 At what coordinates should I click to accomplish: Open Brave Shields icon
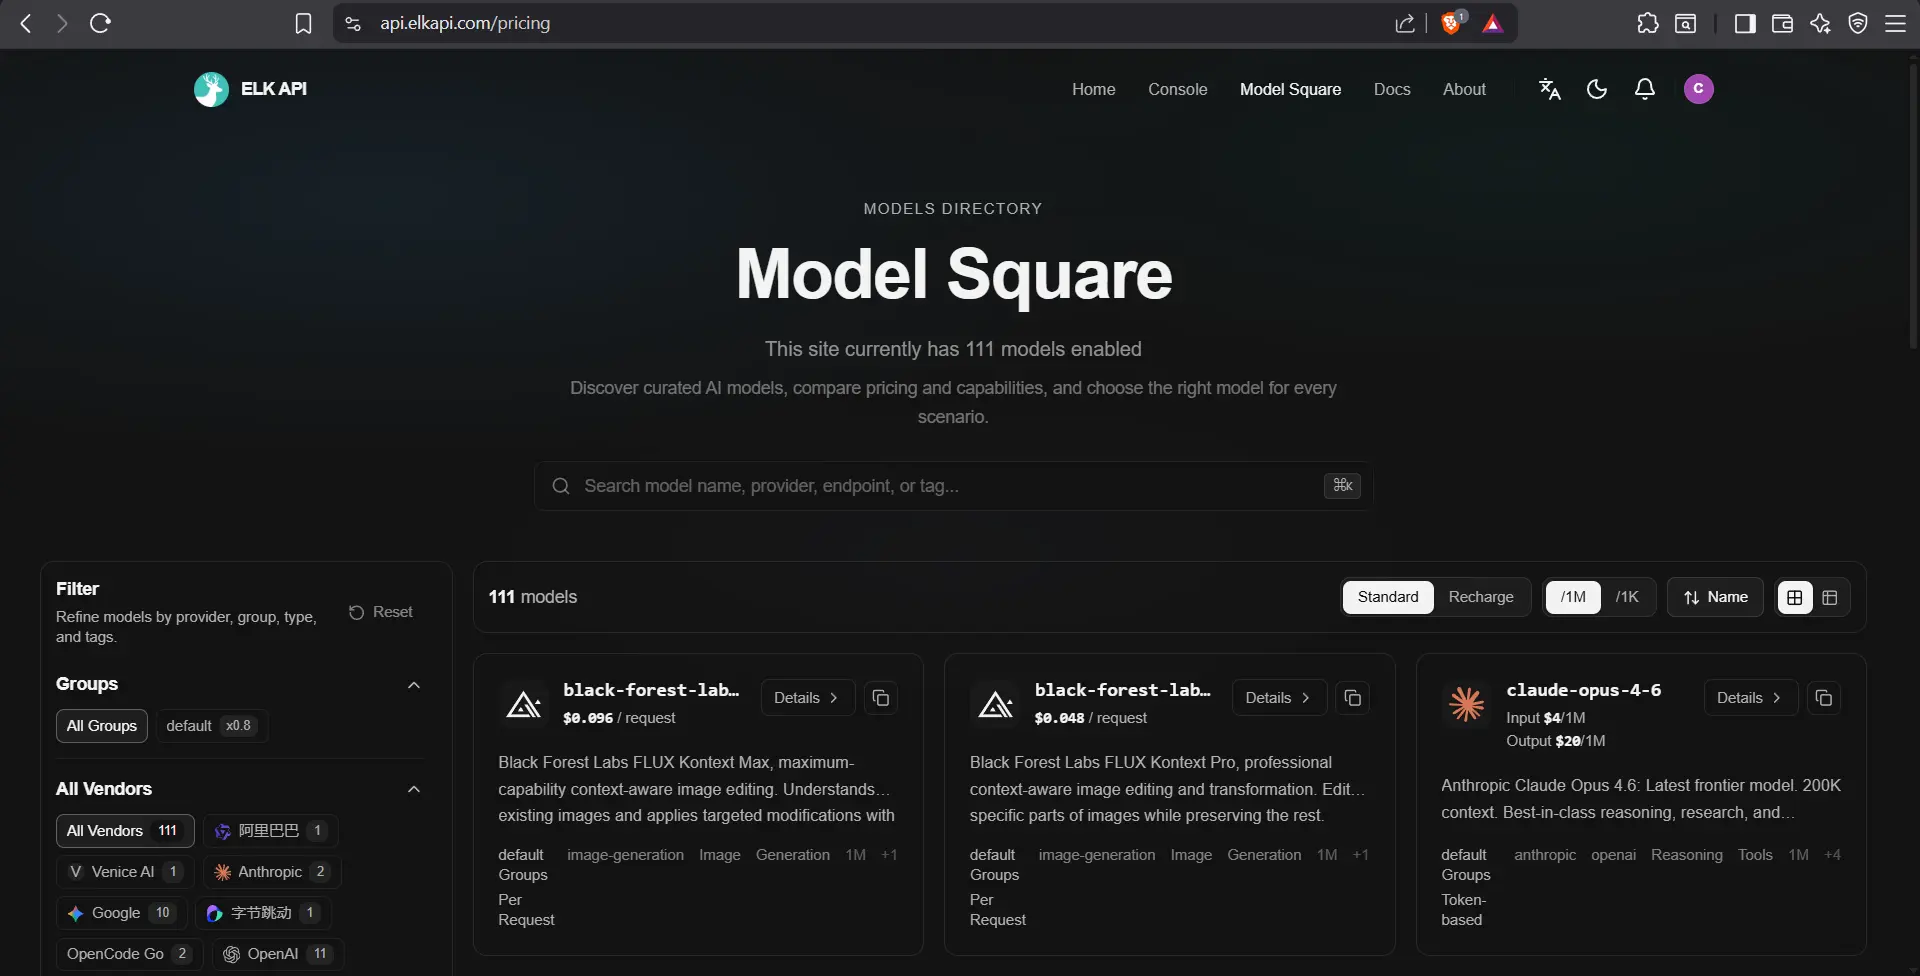tap(1452, 23)
